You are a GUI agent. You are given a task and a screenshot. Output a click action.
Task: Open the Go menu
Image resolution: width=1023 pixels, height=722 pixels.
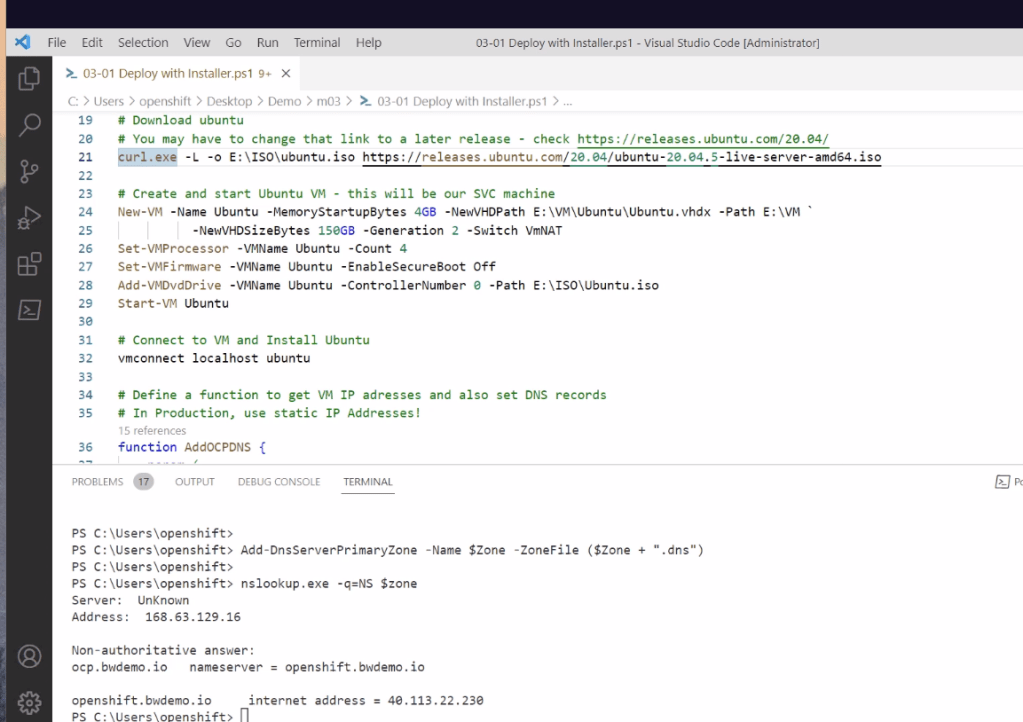(x=233, y=42)
